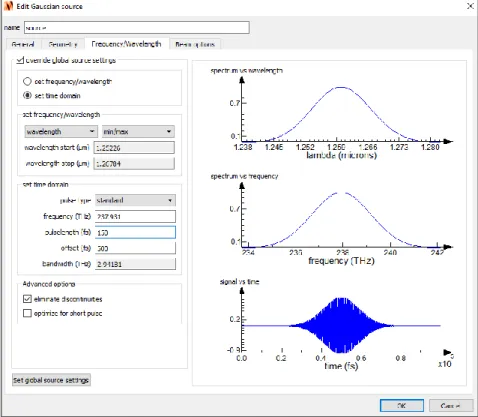The height and width of the screenshot is (417, 478).
Task: Click the spectrum vs wavelength plot
Action: click(342, 113)
